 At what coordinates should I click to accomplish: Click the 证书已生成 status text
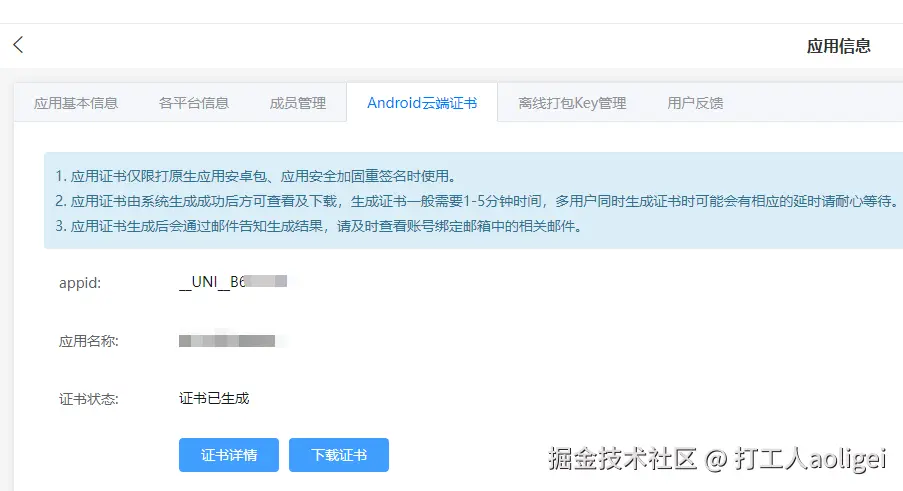pyautogui.click(x=214, y=398)
